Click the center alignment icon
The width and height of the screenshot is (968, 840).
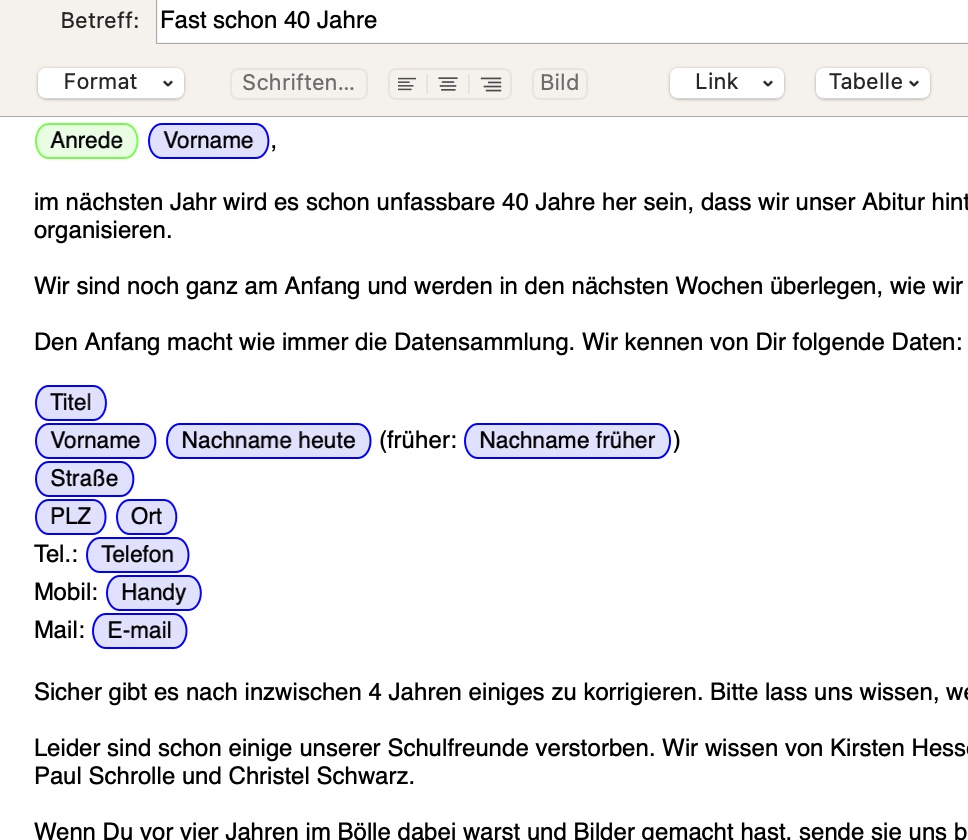[448, 84]
